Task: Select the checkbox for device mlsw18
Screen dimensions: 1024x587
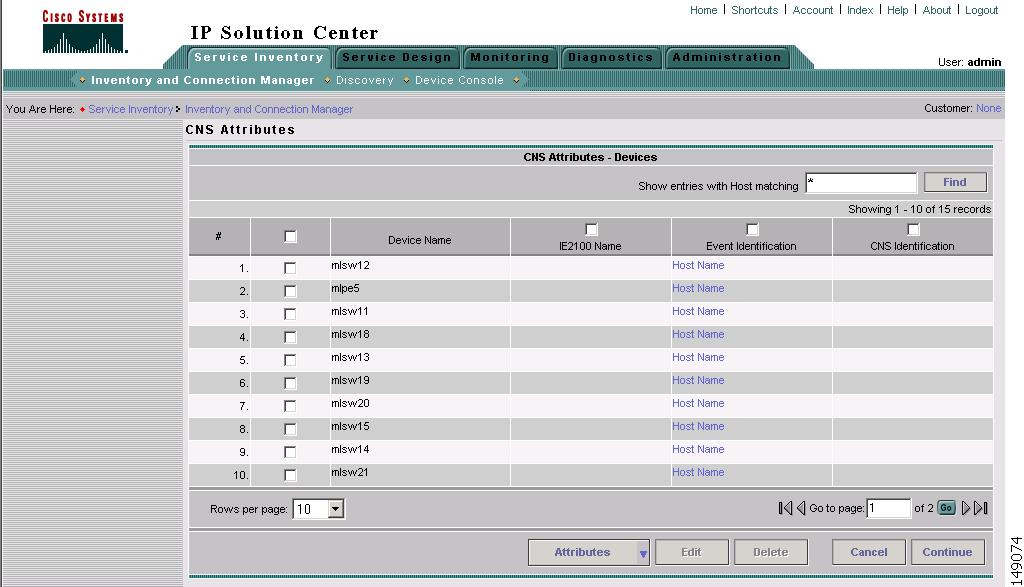Action: pyautogui.click(x=290, y=337)
